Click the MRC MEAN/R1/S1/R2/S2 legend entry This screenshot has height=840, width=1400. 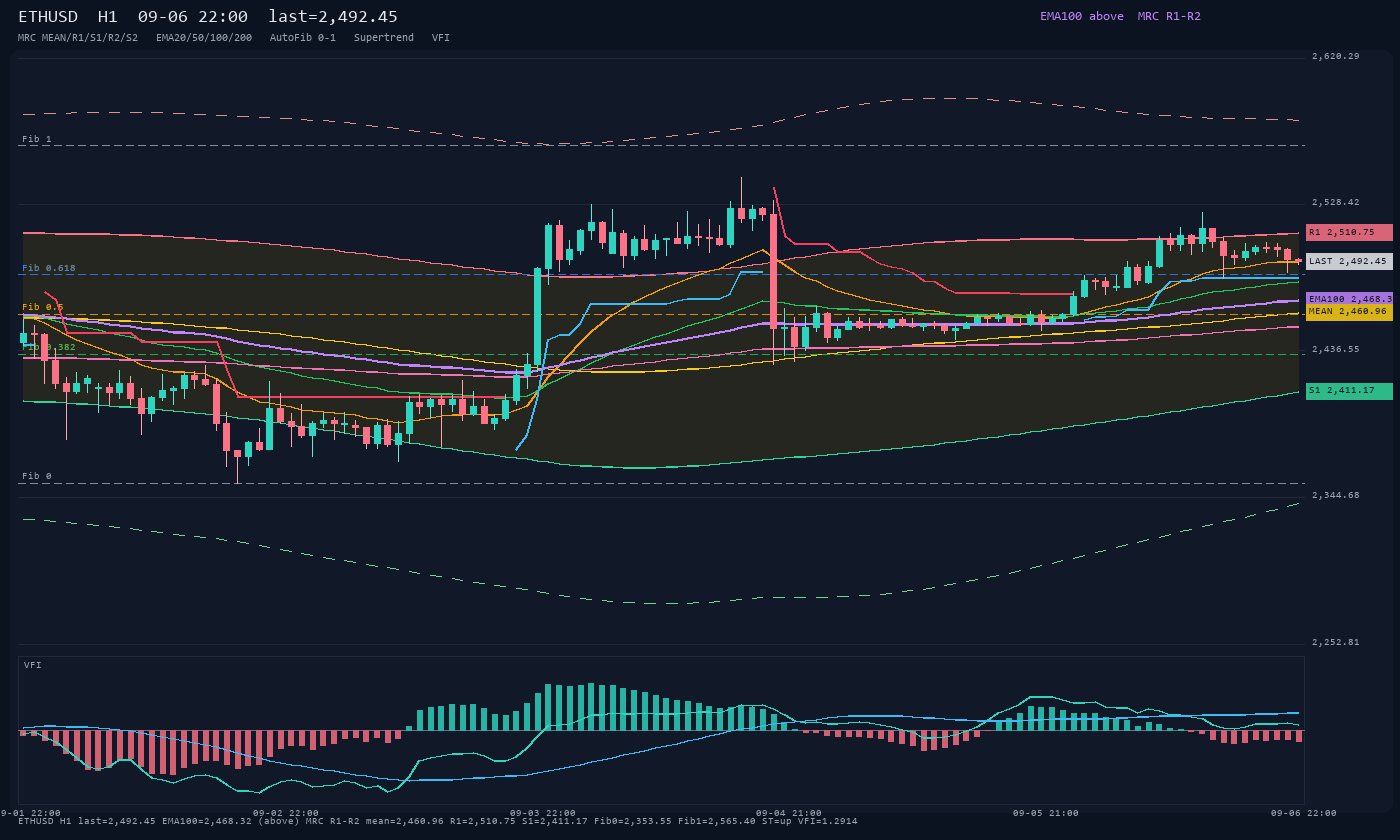(x=78, y=38)
